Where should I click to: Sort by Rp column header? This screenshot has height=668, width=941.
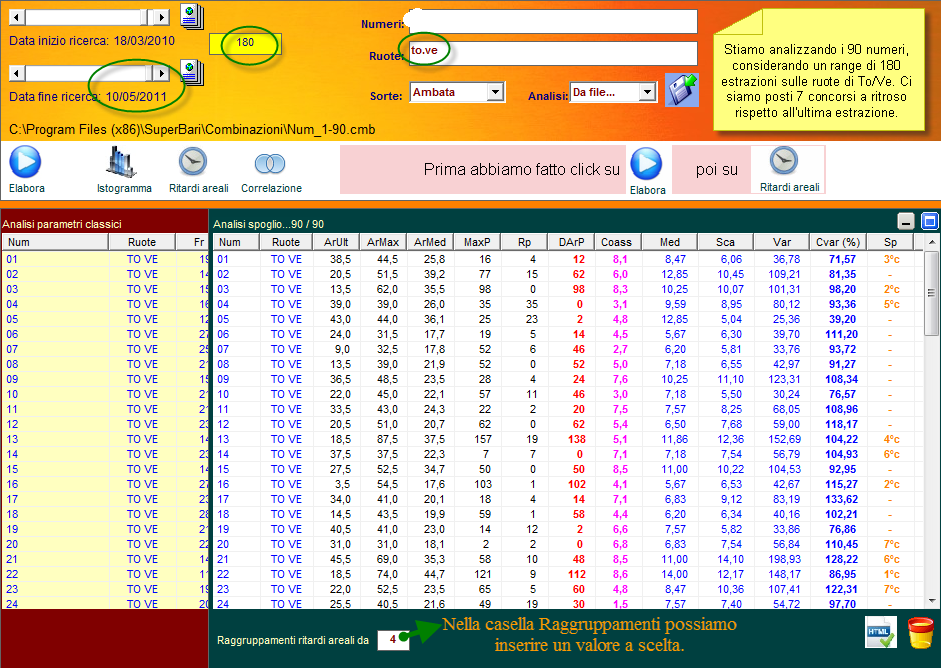pyautogui.click(x=524, y=242)
